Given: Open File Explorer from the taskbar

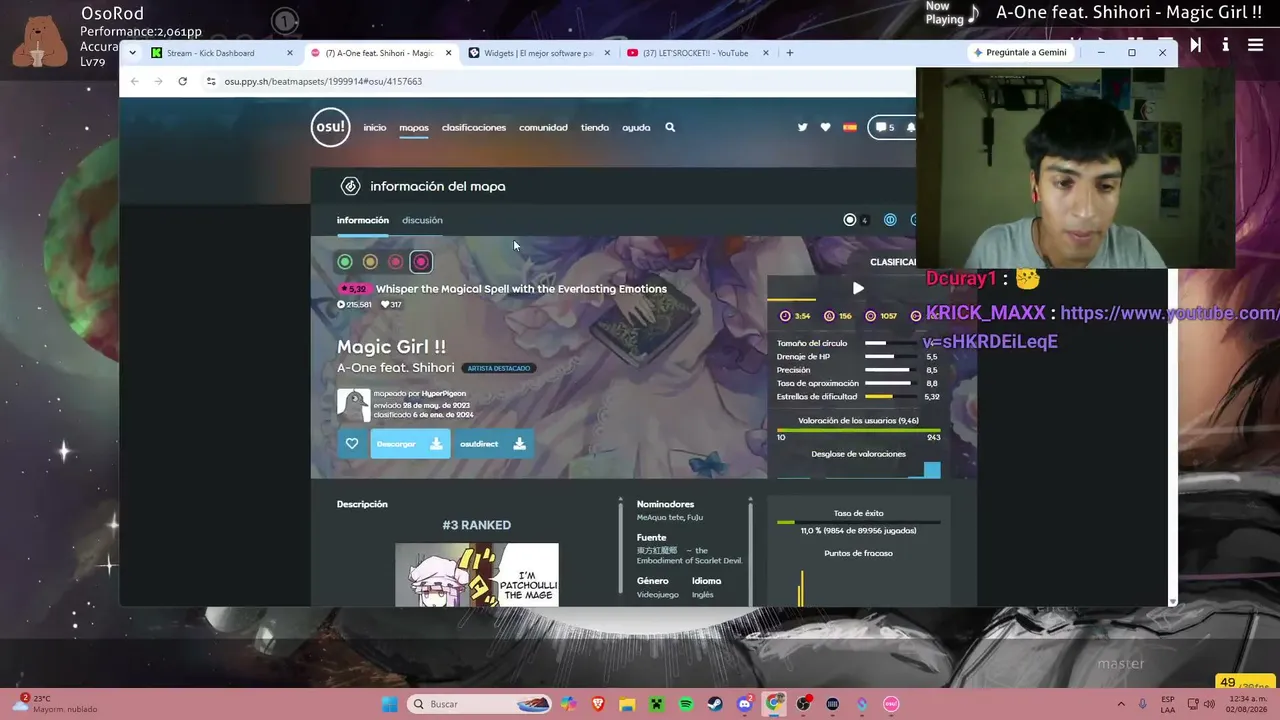Looking at the screenshot, I should pyautogui.click(x=627, y=704).
